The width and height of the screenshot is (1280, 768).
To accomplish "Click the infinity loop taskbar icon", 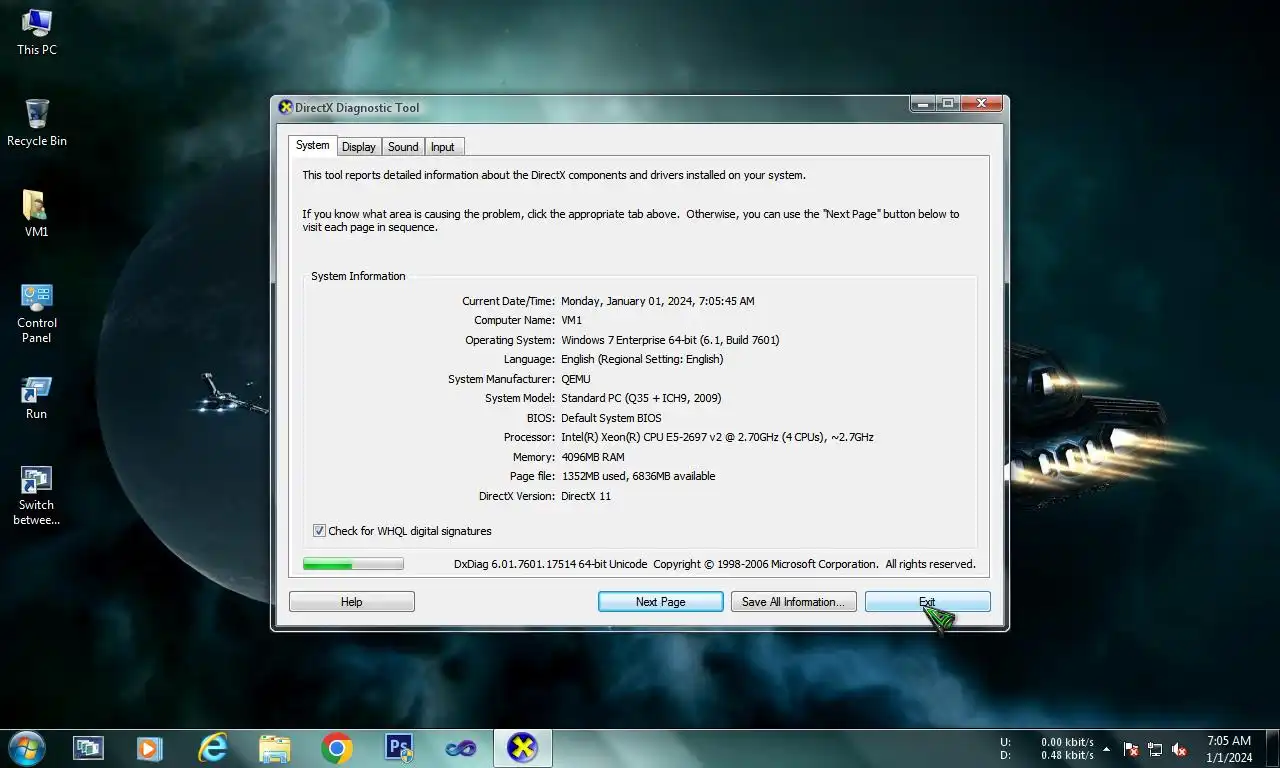I will point(461,748).
